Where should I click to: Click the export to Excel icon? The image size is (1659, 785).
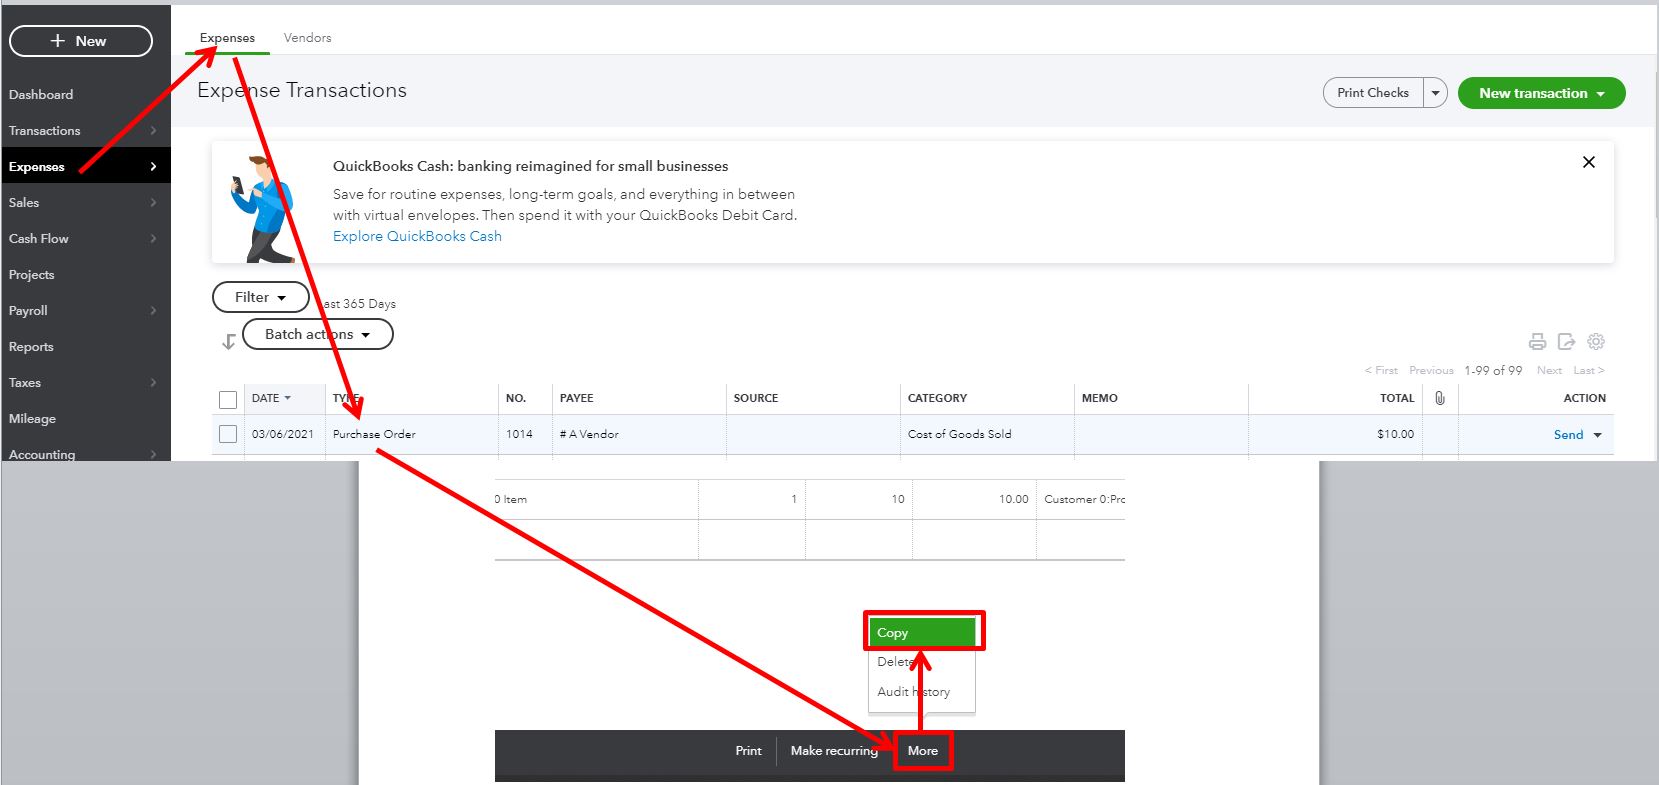[x=1567, y=342]
